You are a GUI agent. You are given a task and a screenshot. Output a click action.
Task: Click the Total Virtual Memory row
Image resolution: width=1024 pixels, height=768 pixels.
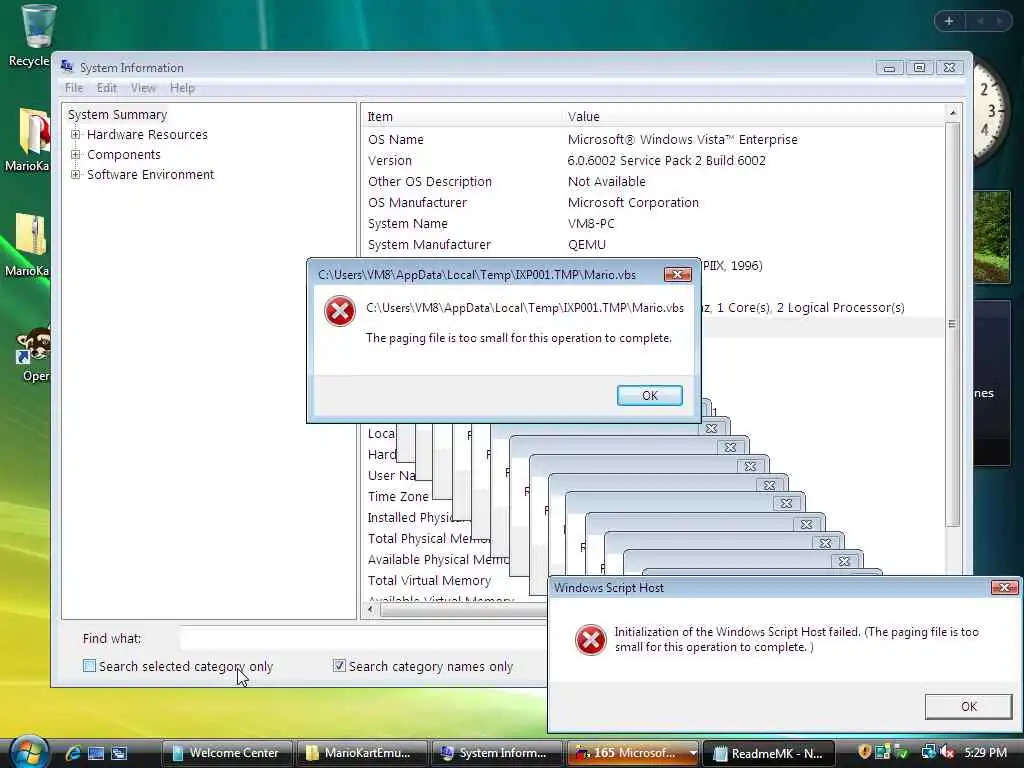tap(429, 580)
